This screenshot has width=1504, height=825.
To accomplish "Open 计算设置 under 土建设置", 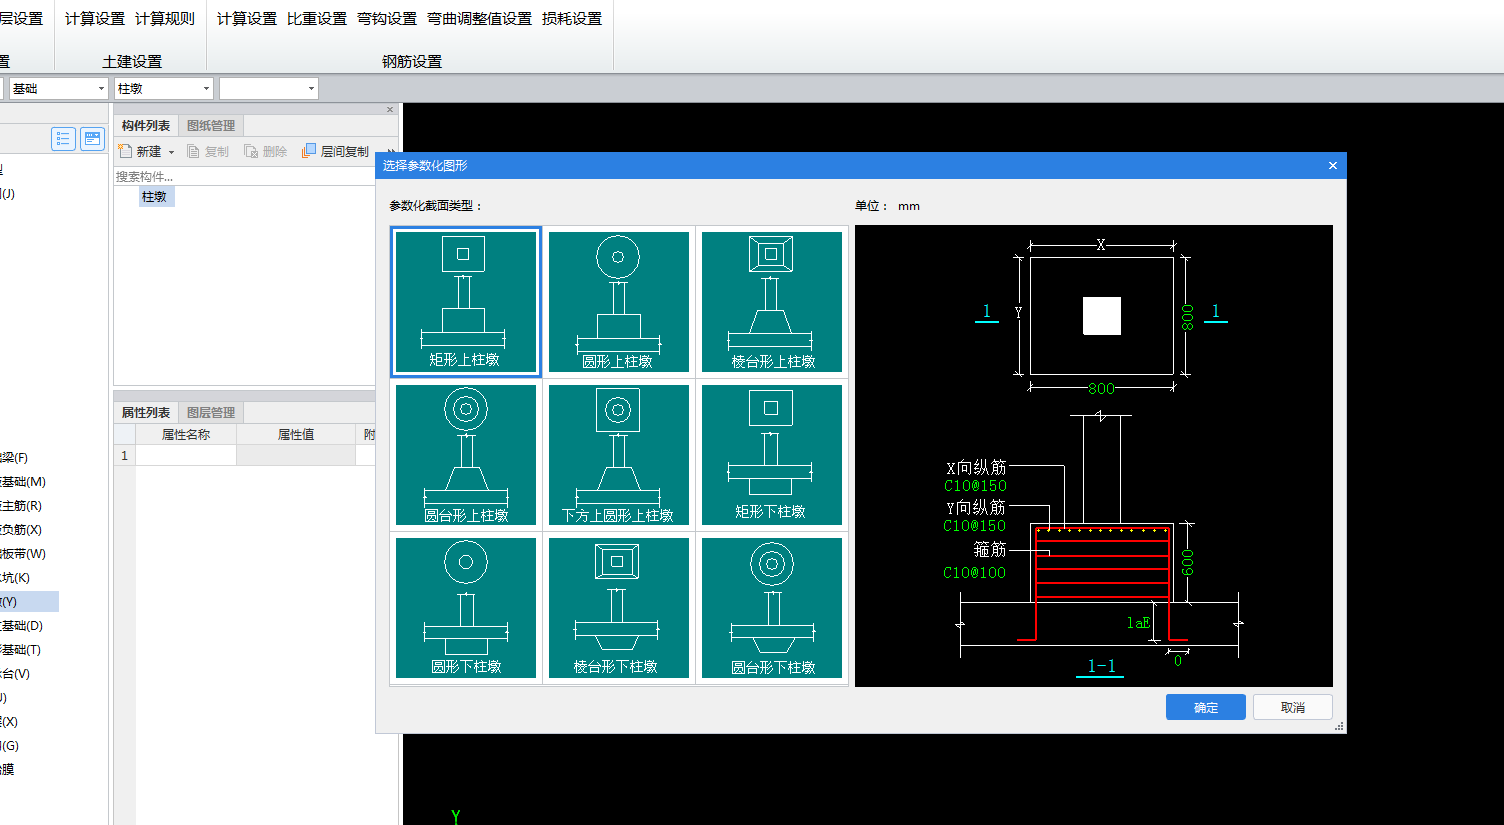I will click(95, 19).
